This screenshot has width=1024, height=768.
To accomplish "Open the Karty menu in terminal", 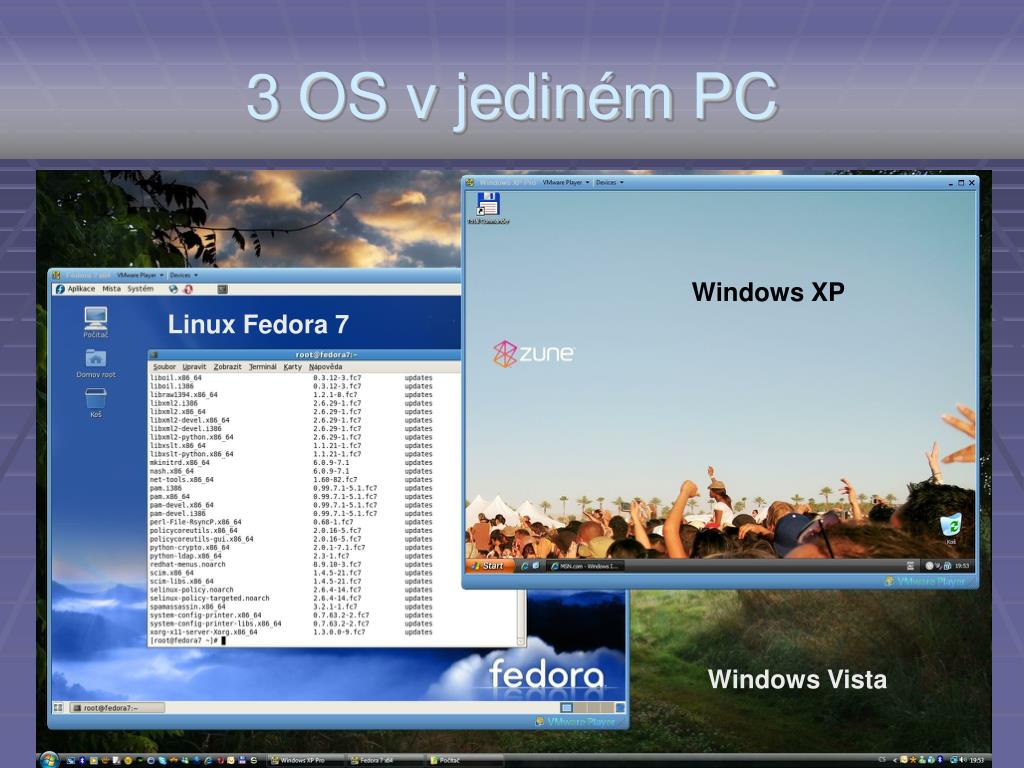I will tap(293, 367).
